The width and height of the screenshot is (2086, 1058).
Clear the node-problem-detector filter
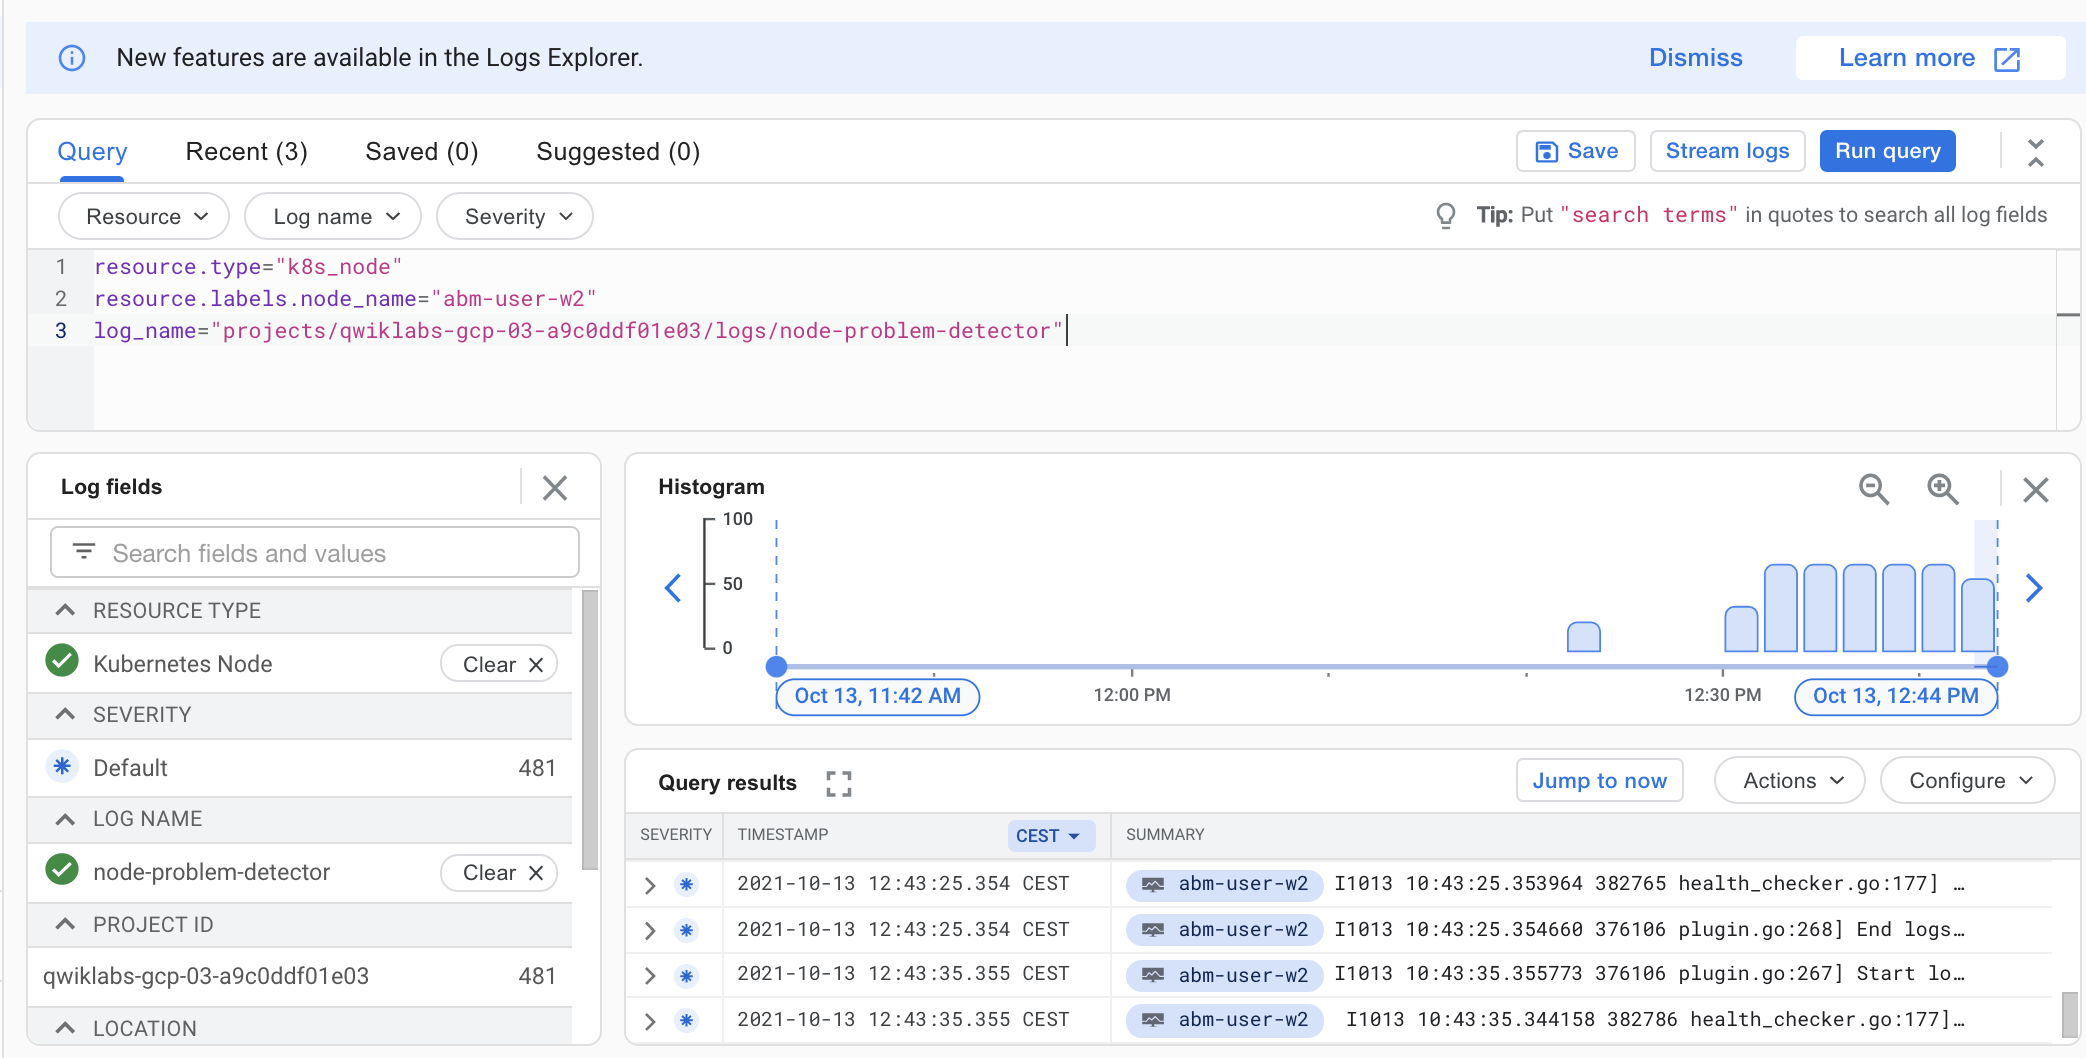click(499, 873)
